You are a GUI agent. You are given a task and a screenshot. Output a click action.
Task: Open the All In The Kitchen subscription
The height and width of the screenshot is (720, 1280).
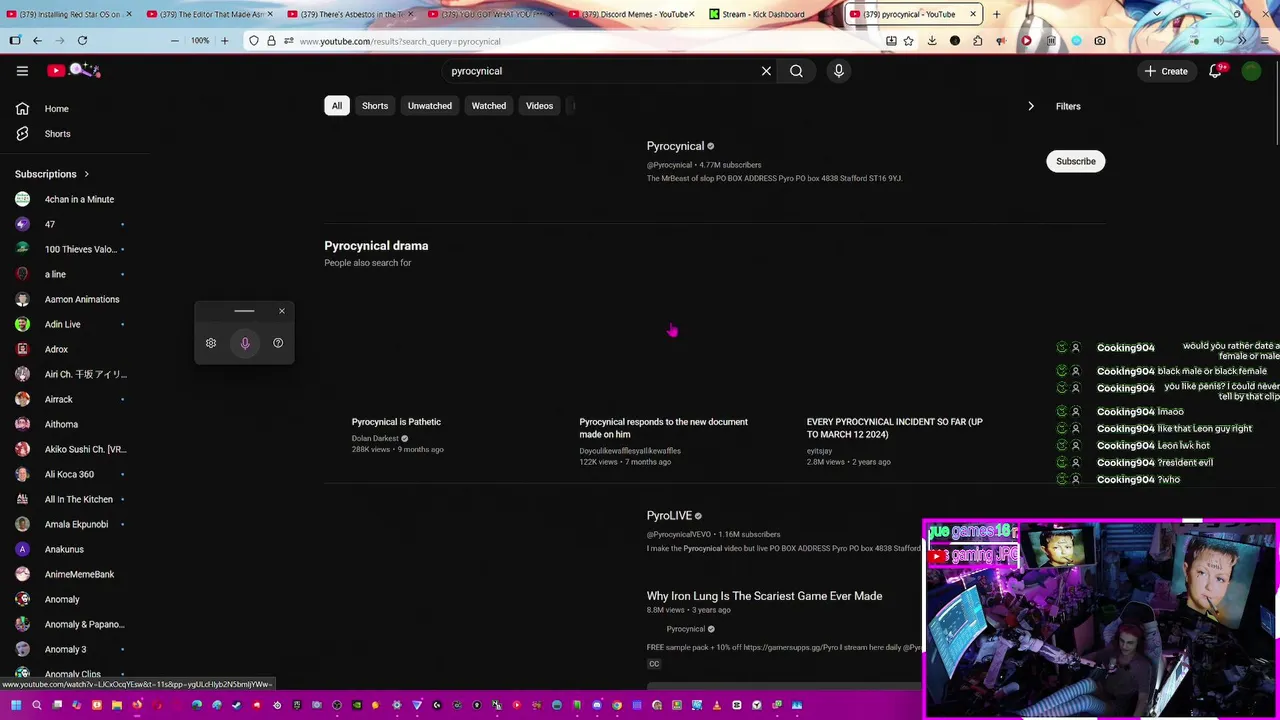coord(79,499)
